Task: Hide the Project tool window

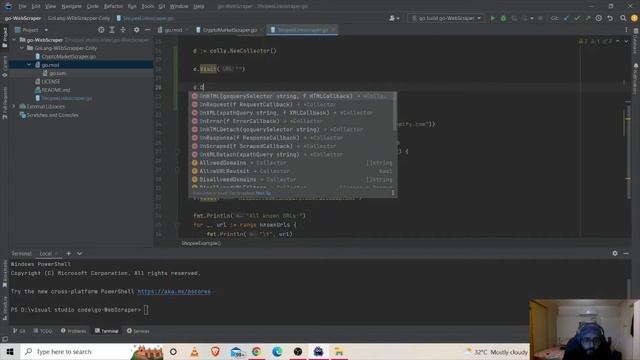Action: 148,30
